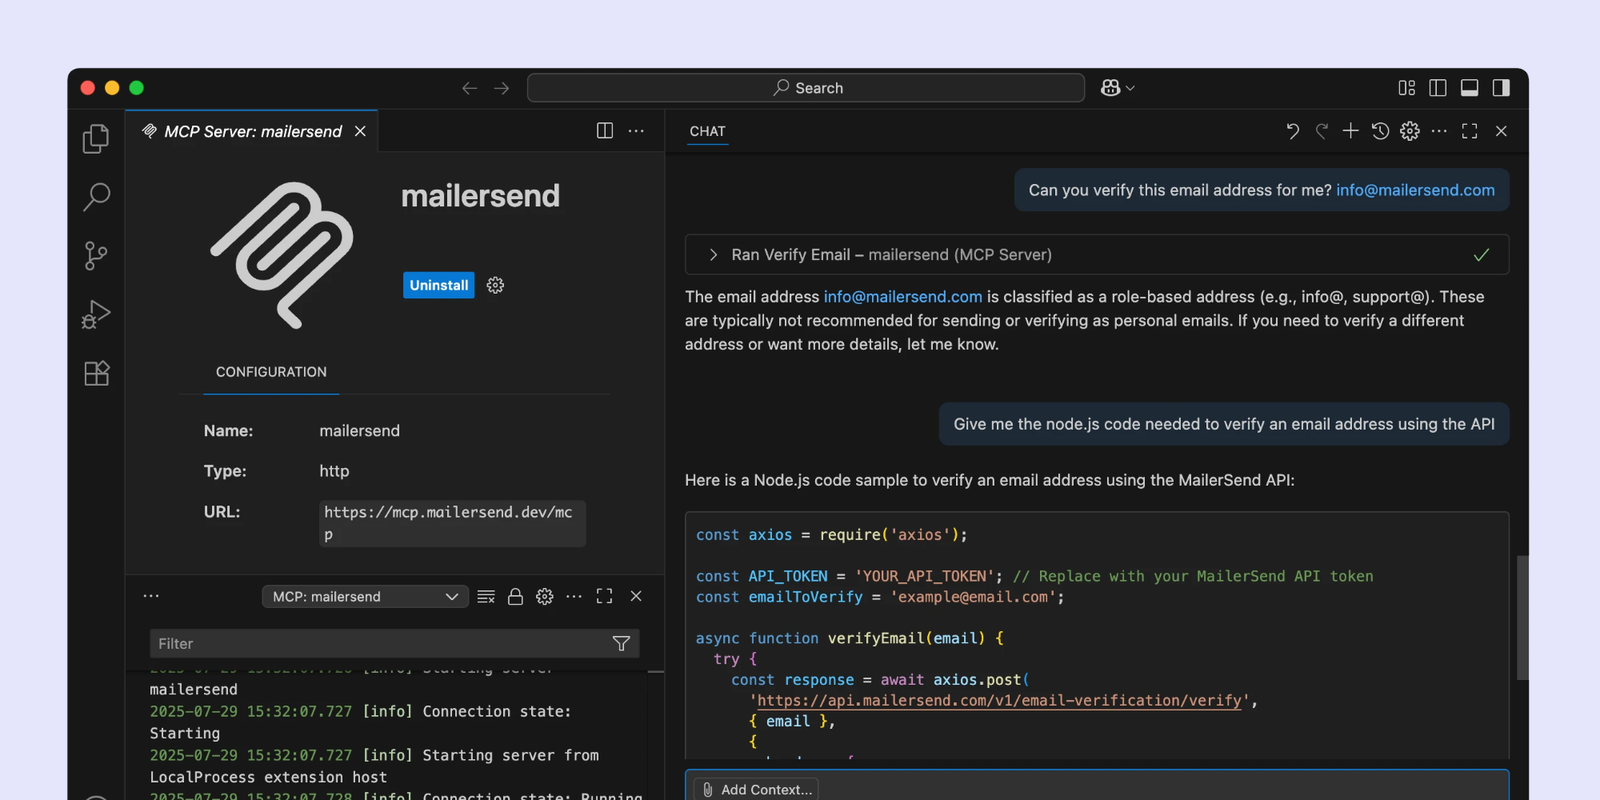Open the Explorer view in activity bar
Screen dimensions: 1600x800
(96, 138)
